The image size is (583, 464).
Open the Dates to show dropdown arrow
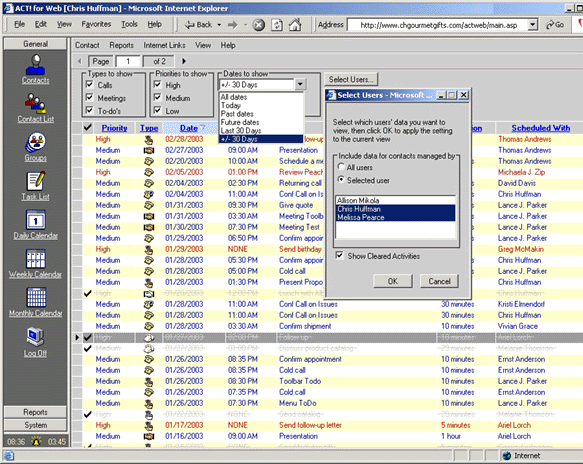click(x=300, y=84)
